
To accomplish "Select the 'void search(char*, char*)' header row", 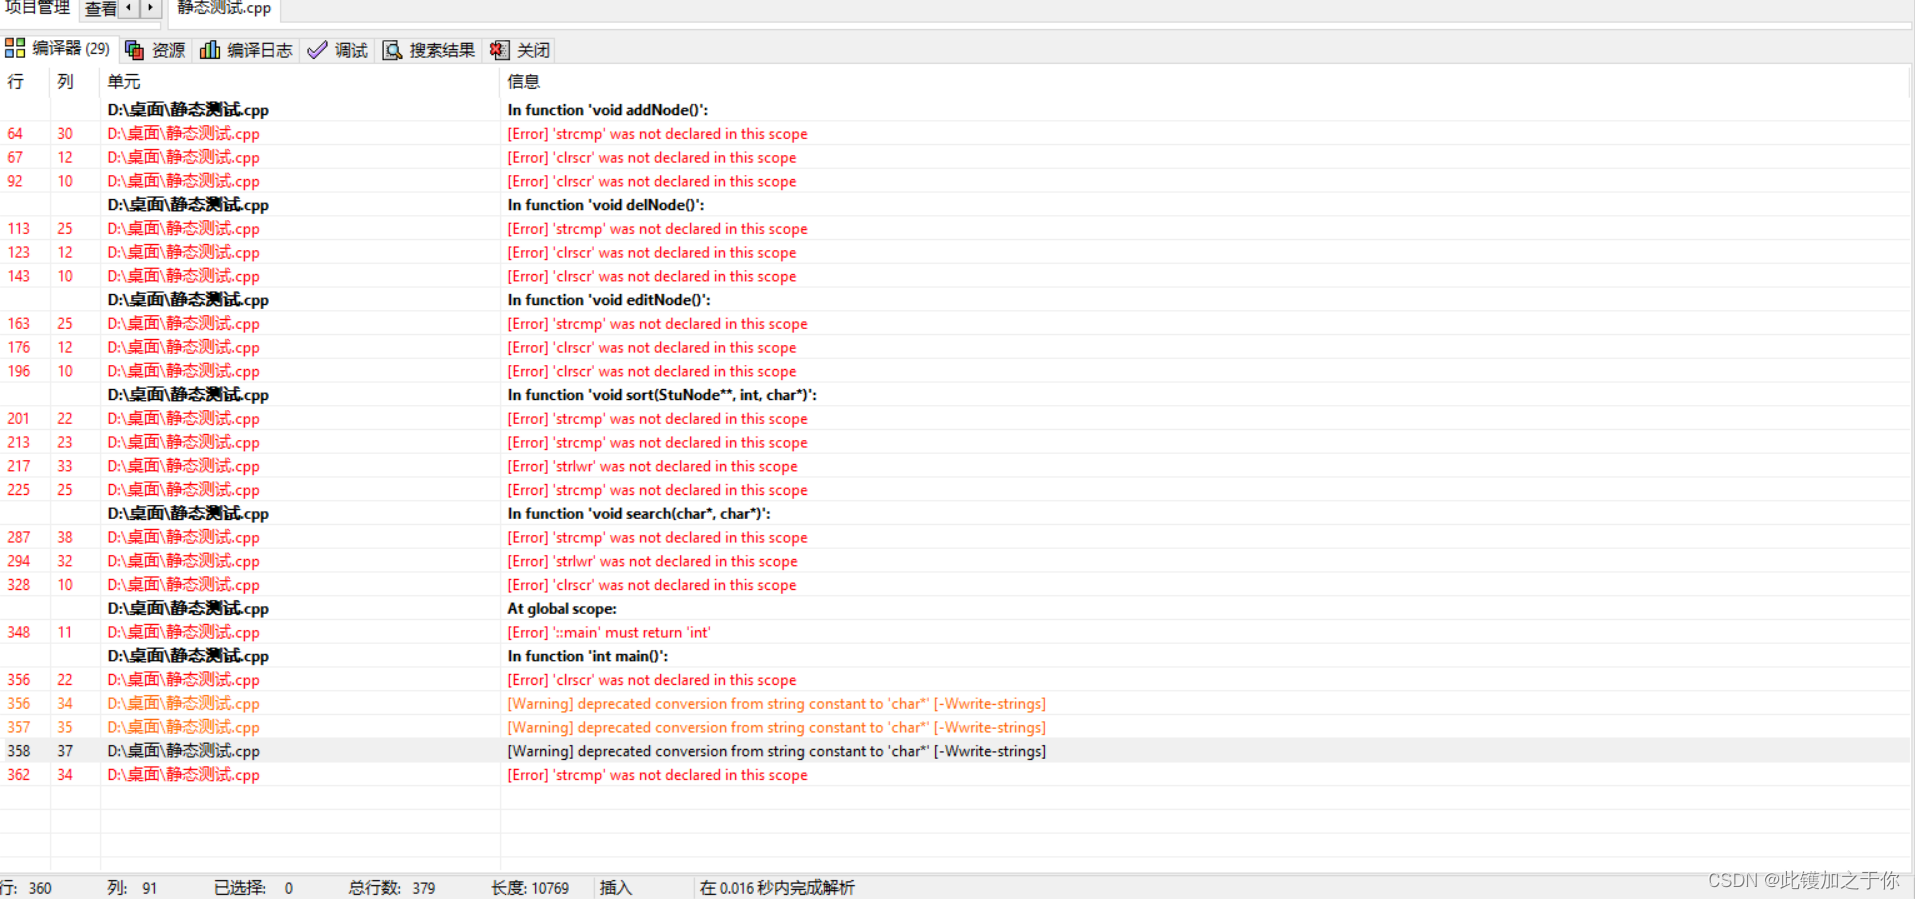I will (955, 514).
